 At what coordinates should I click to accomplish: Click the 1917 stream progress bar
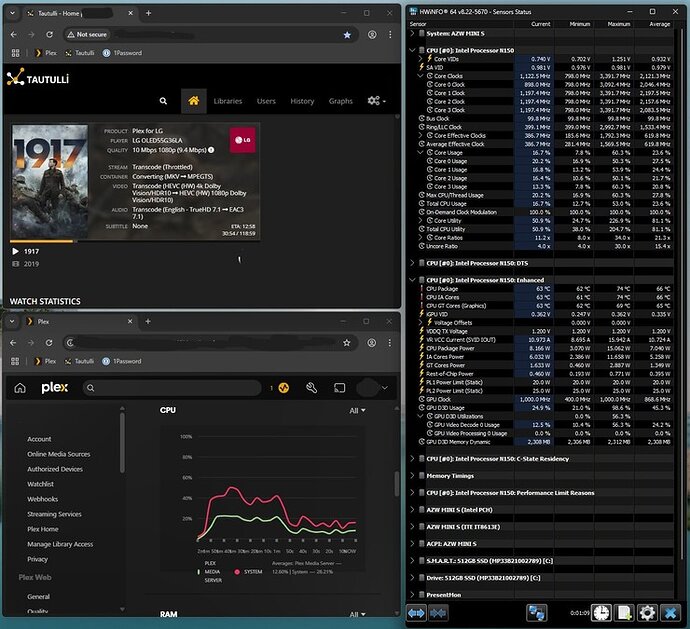click(x=135, y=241)
